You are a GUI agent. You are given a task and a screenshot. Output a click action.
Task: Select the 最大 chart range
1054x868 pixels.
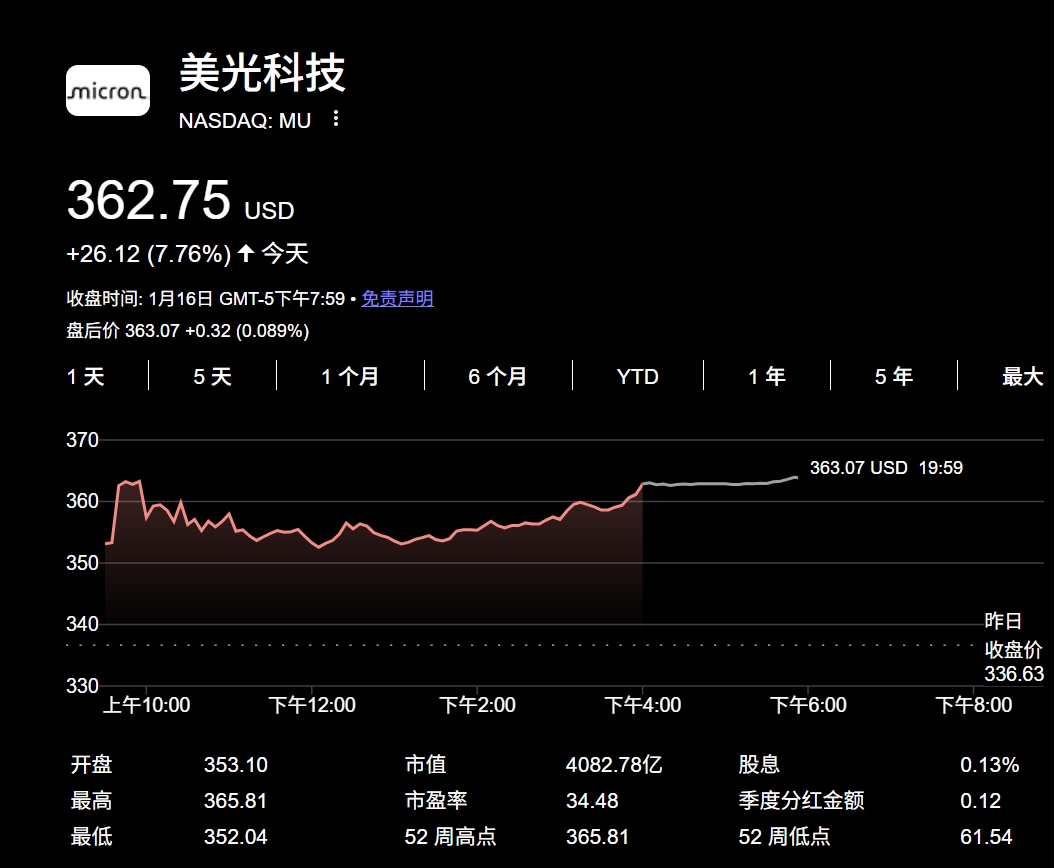1023,377
